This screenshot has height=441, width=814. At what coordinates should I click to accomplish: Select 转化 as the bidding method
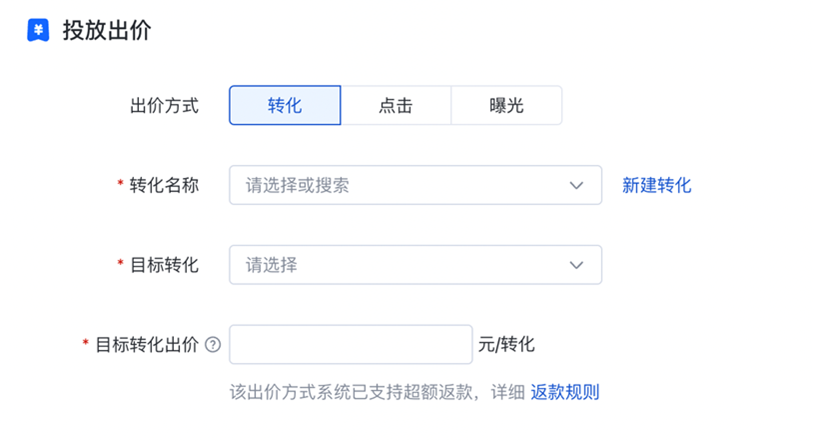(285, 105)
